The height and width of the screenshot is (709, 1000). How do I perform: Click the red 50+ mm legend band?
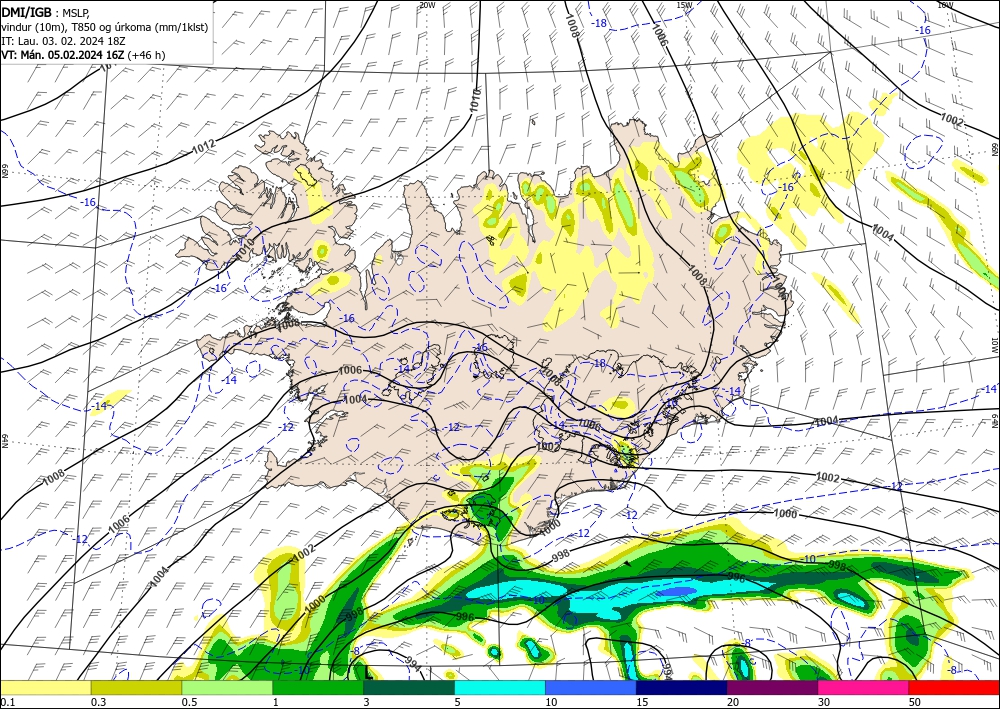tap(954, 688)
